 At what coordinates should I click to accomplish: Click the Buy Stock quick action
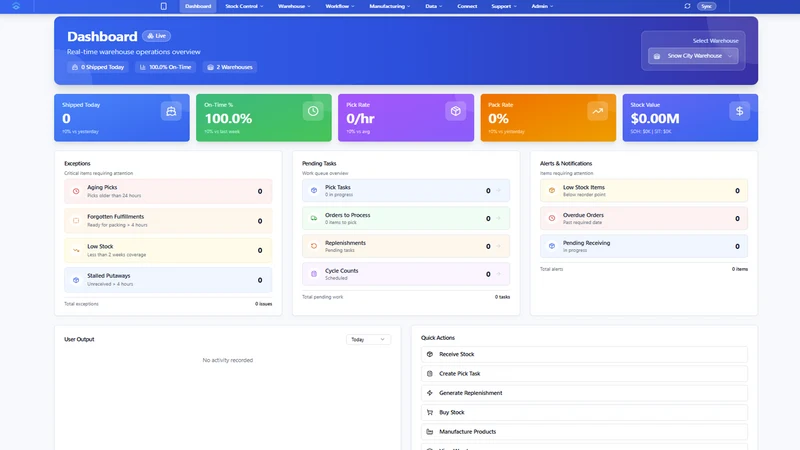584,412
